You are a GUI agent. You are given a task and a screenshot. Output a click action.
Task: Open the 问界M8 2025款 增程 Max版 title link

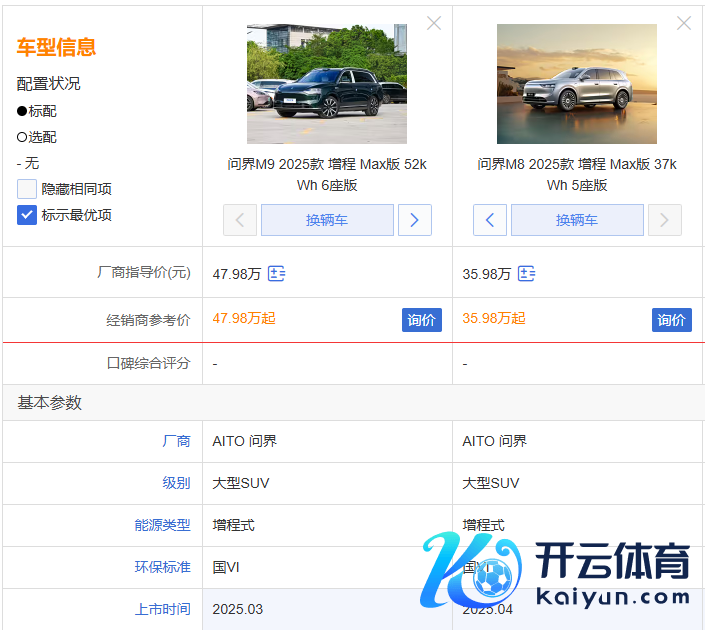pos(577,174)
